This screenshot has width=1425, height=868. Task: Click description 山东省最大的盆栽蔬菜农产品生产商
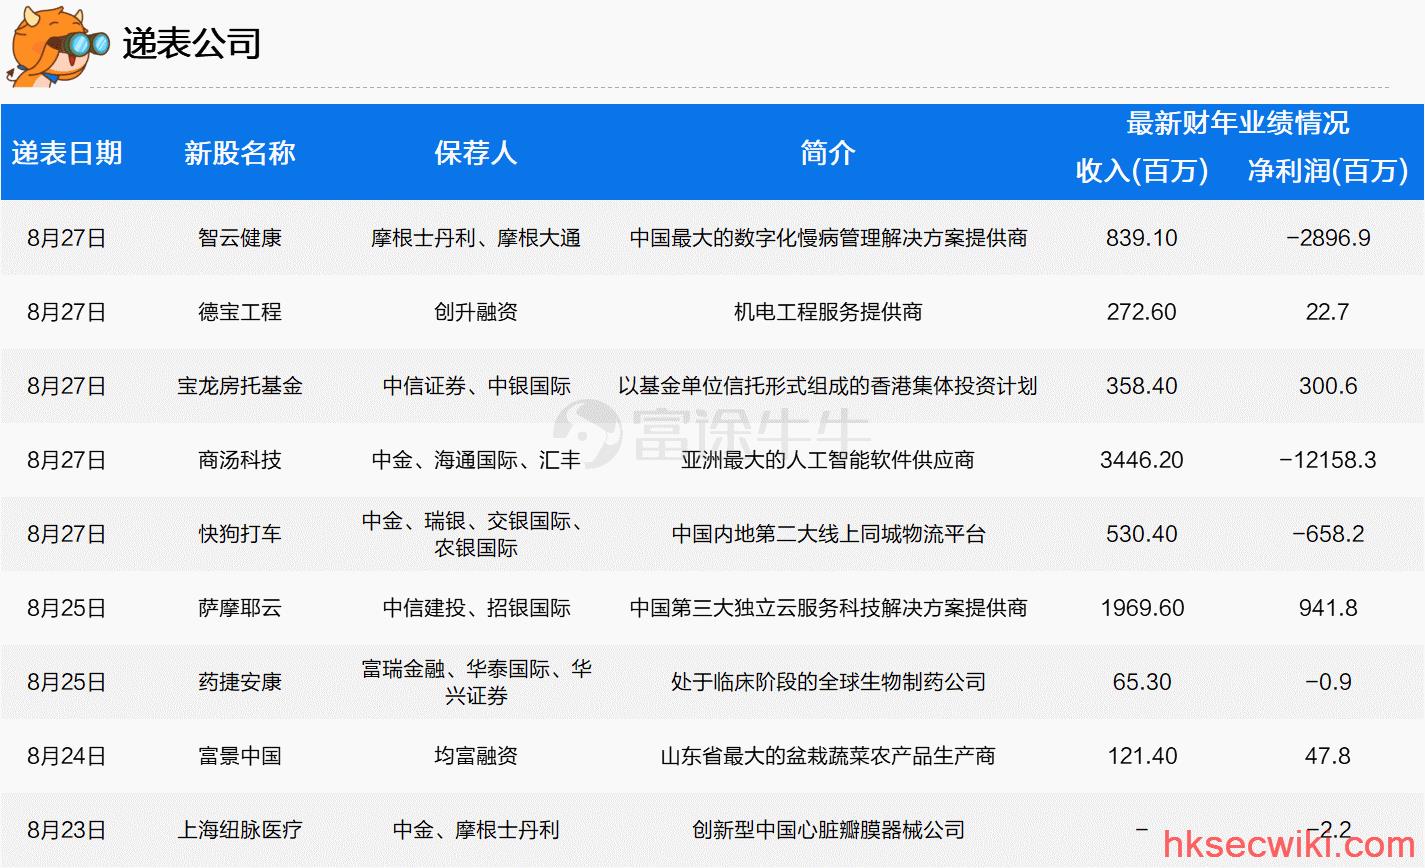click(x=828, y=756)
